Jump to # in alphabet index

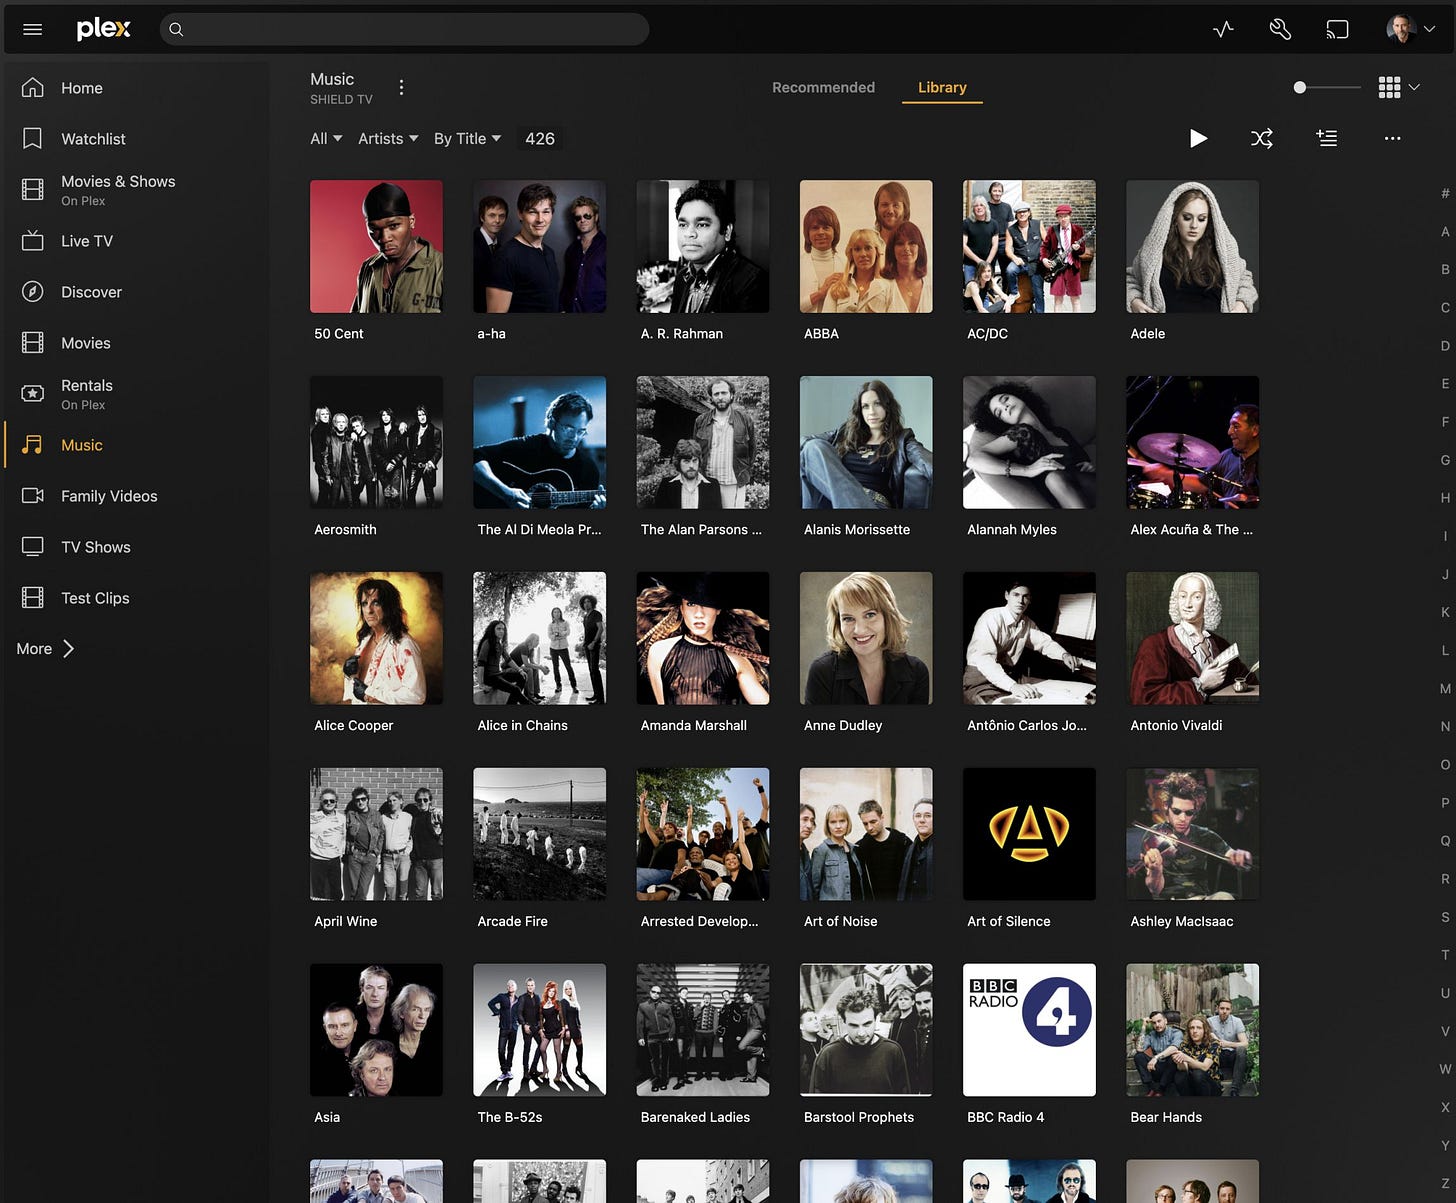pyautogui.click(x=1445, y=194)
